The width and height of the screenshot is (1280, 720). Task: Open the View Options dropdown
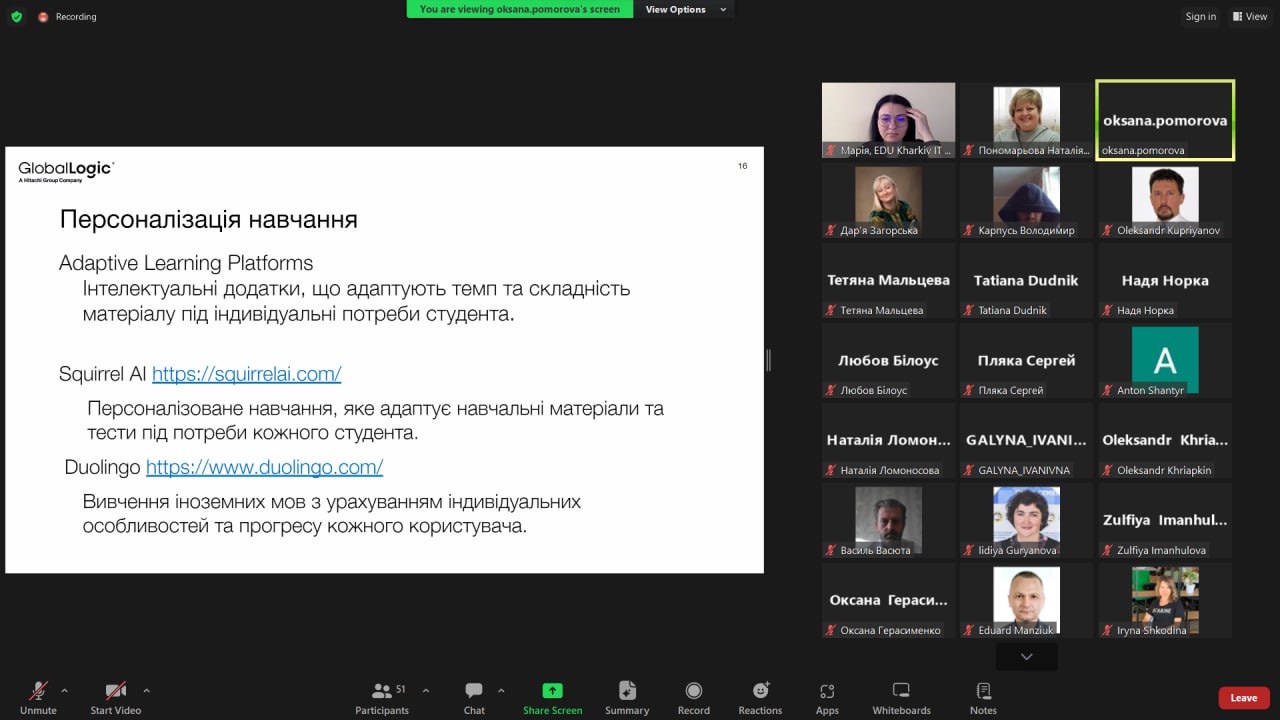(x=682, y=9)
